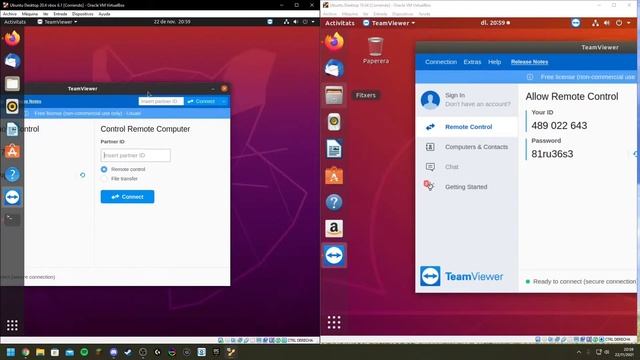Open Thunderbird in the right VM dock

point(334,68)
